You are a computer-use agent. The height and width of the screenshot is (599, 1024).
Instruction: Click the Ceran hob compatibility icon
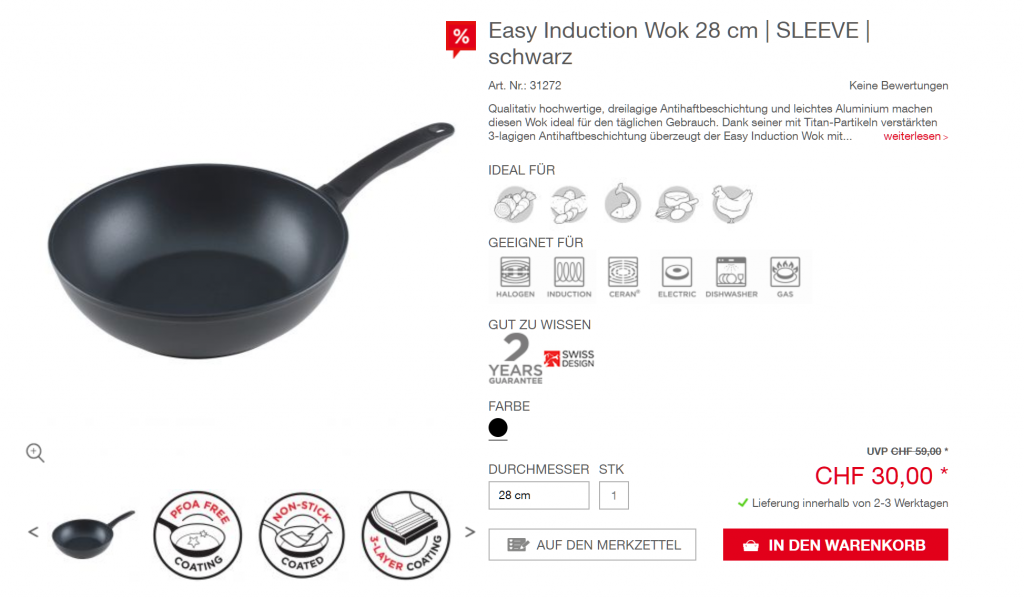[x=623, y=277]
